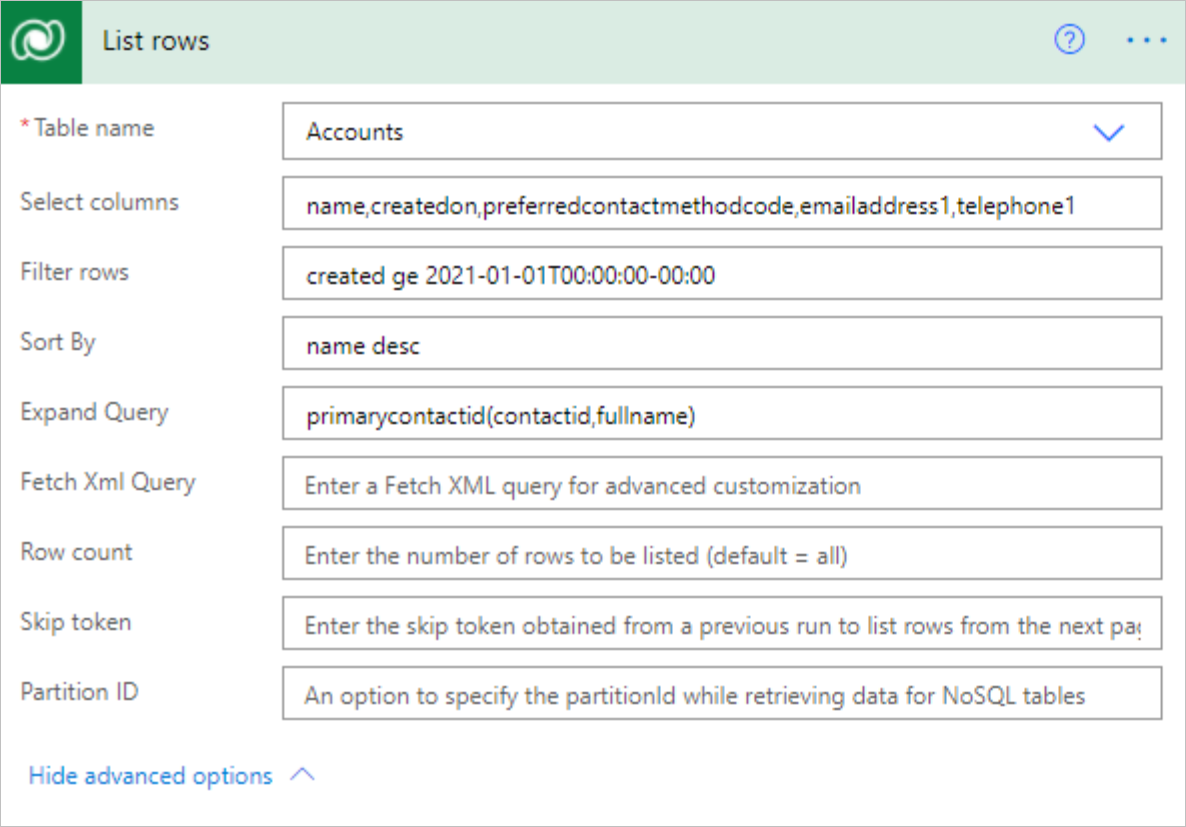Focus the Filter rows input
Screen dimensions: 1186x827
(x=722, y=273)
